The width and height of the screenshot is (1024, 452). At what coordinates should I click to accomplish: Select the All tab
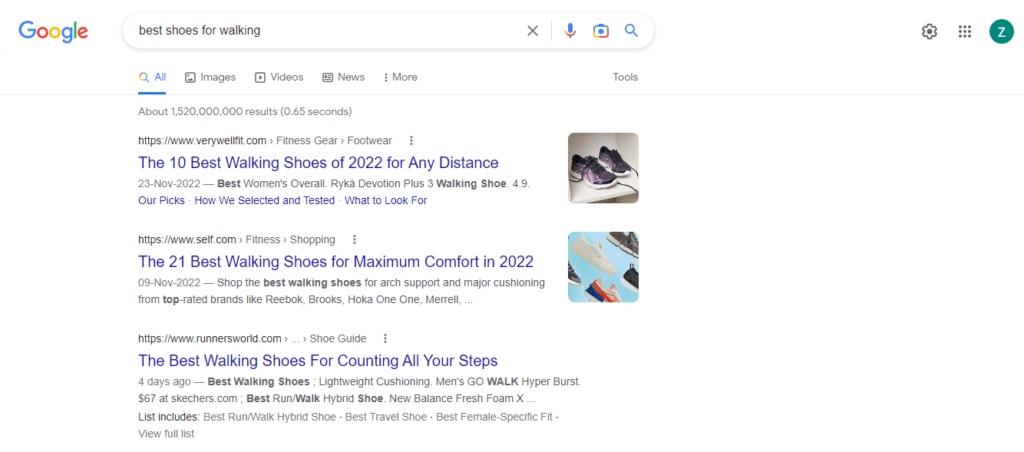[152, 77]
